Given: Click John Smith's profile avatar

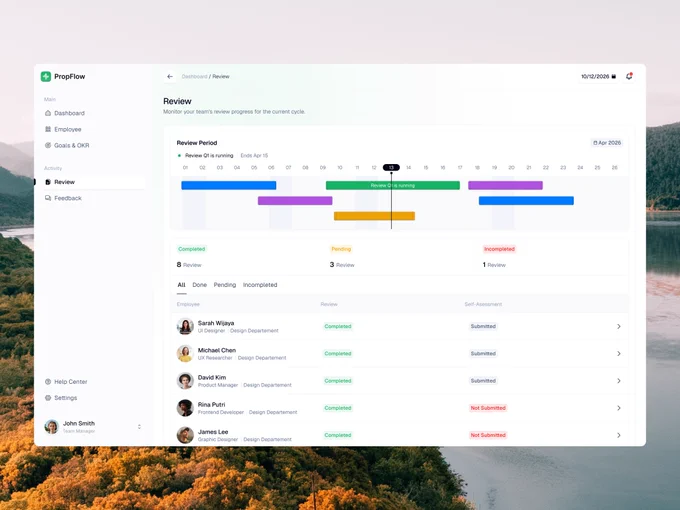Looking at the screenshot, I should click(52, 427).
